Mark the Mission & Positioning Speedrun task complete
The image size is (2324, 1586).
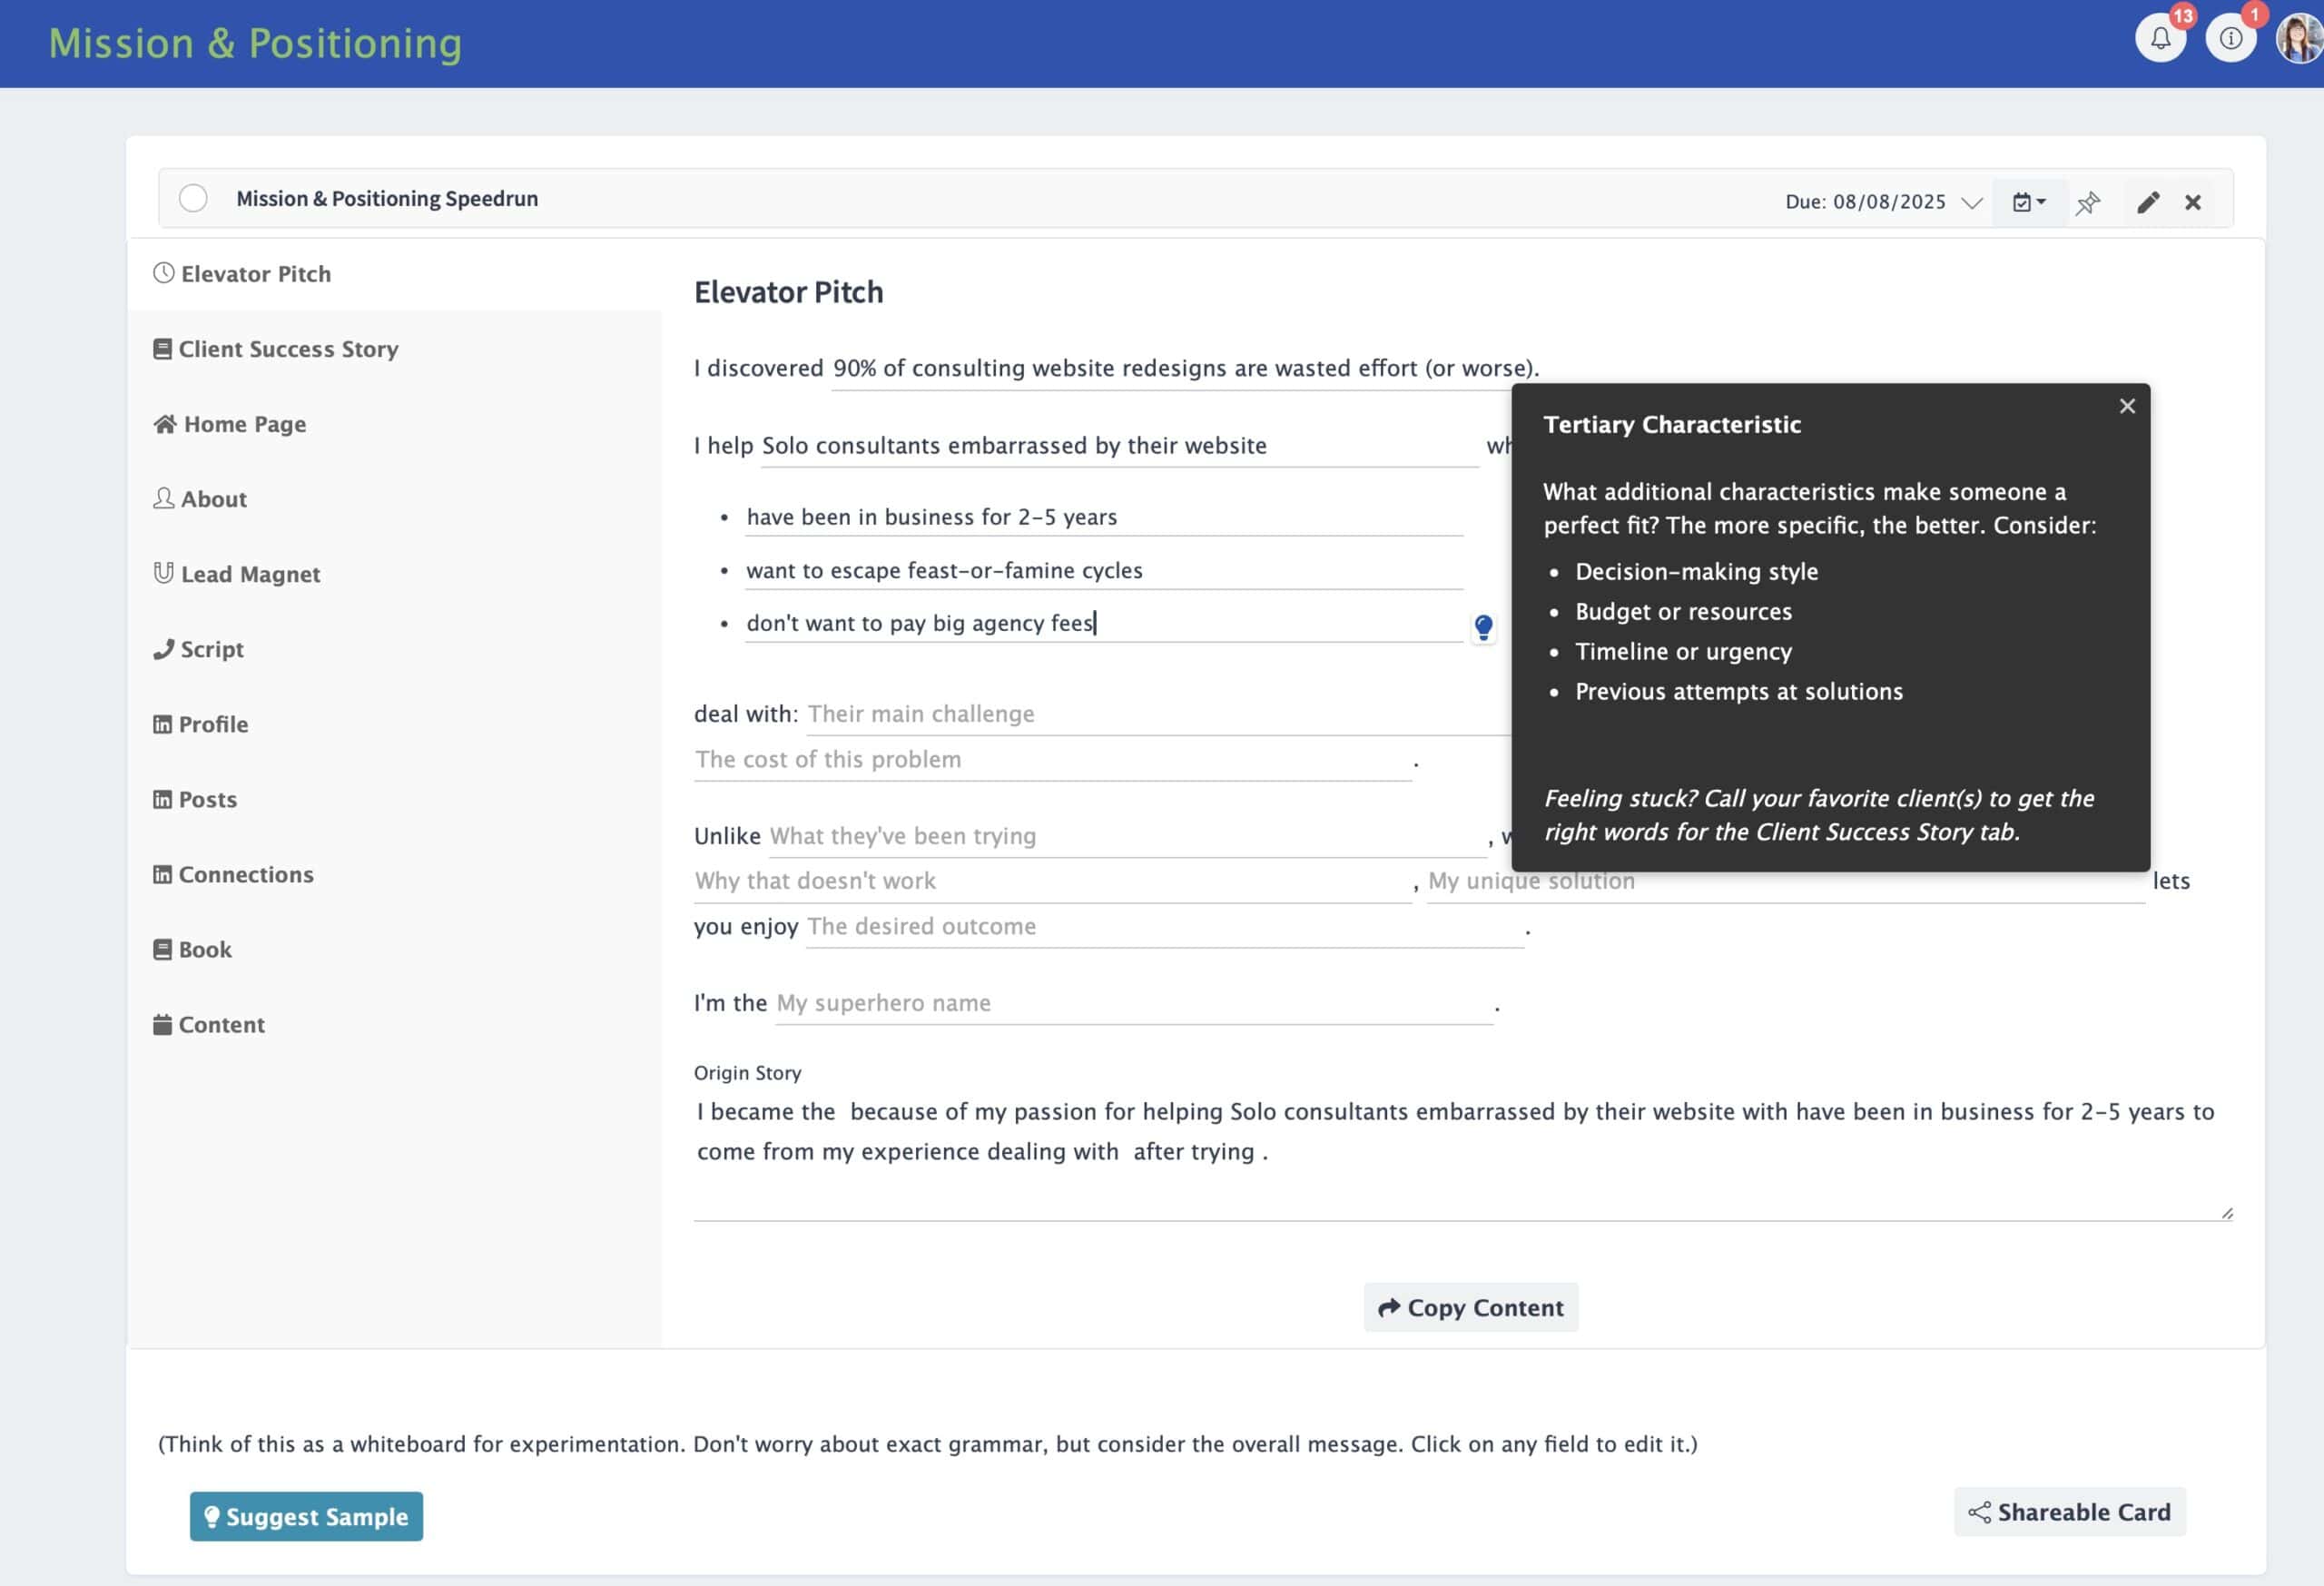(193, 198)
